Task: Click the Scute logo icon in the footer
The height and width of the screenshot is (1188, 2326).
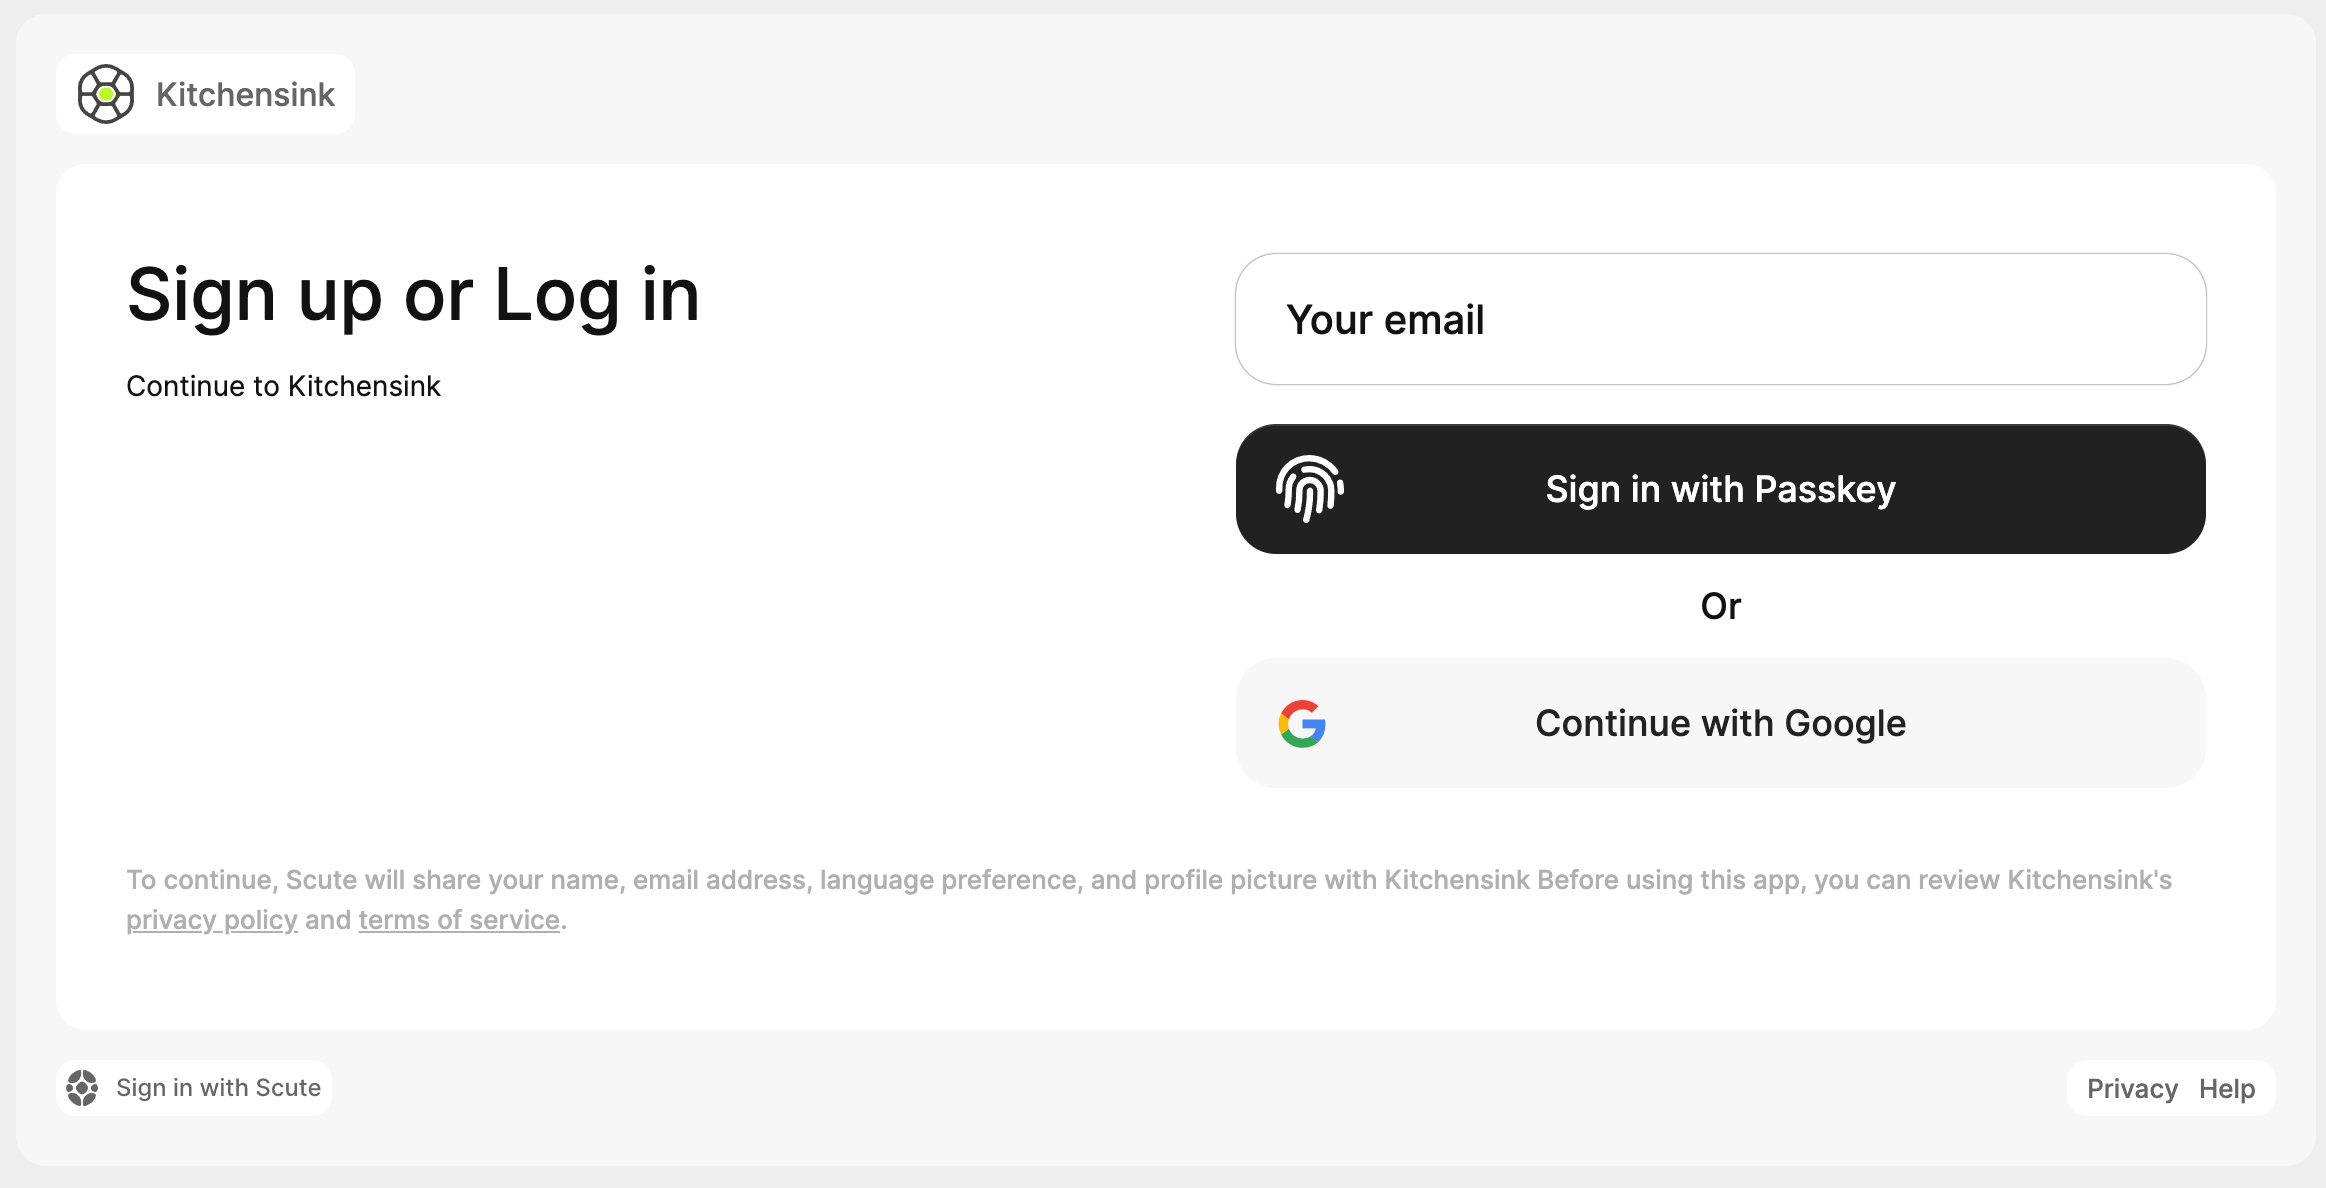Action: (x=82, y=1088)
